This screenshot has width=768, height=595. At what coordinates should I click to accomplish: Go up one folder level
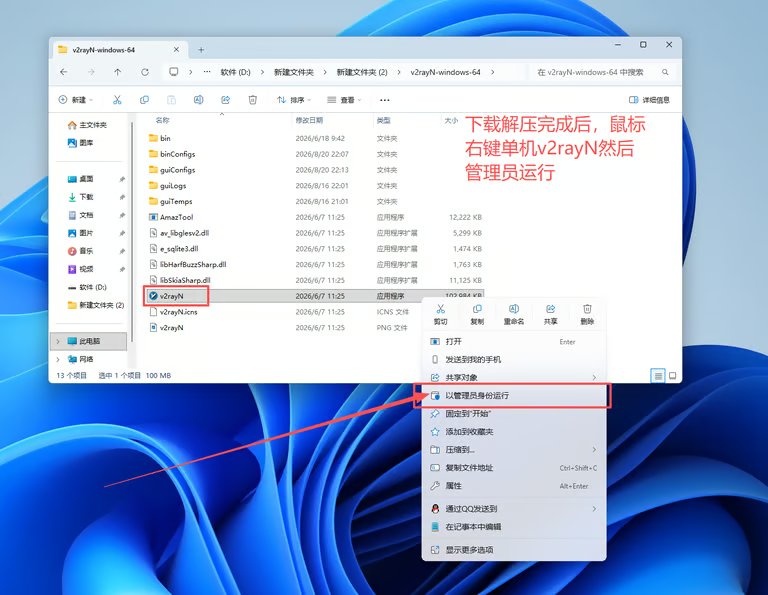pyautogui.click(x=118, y=72)
